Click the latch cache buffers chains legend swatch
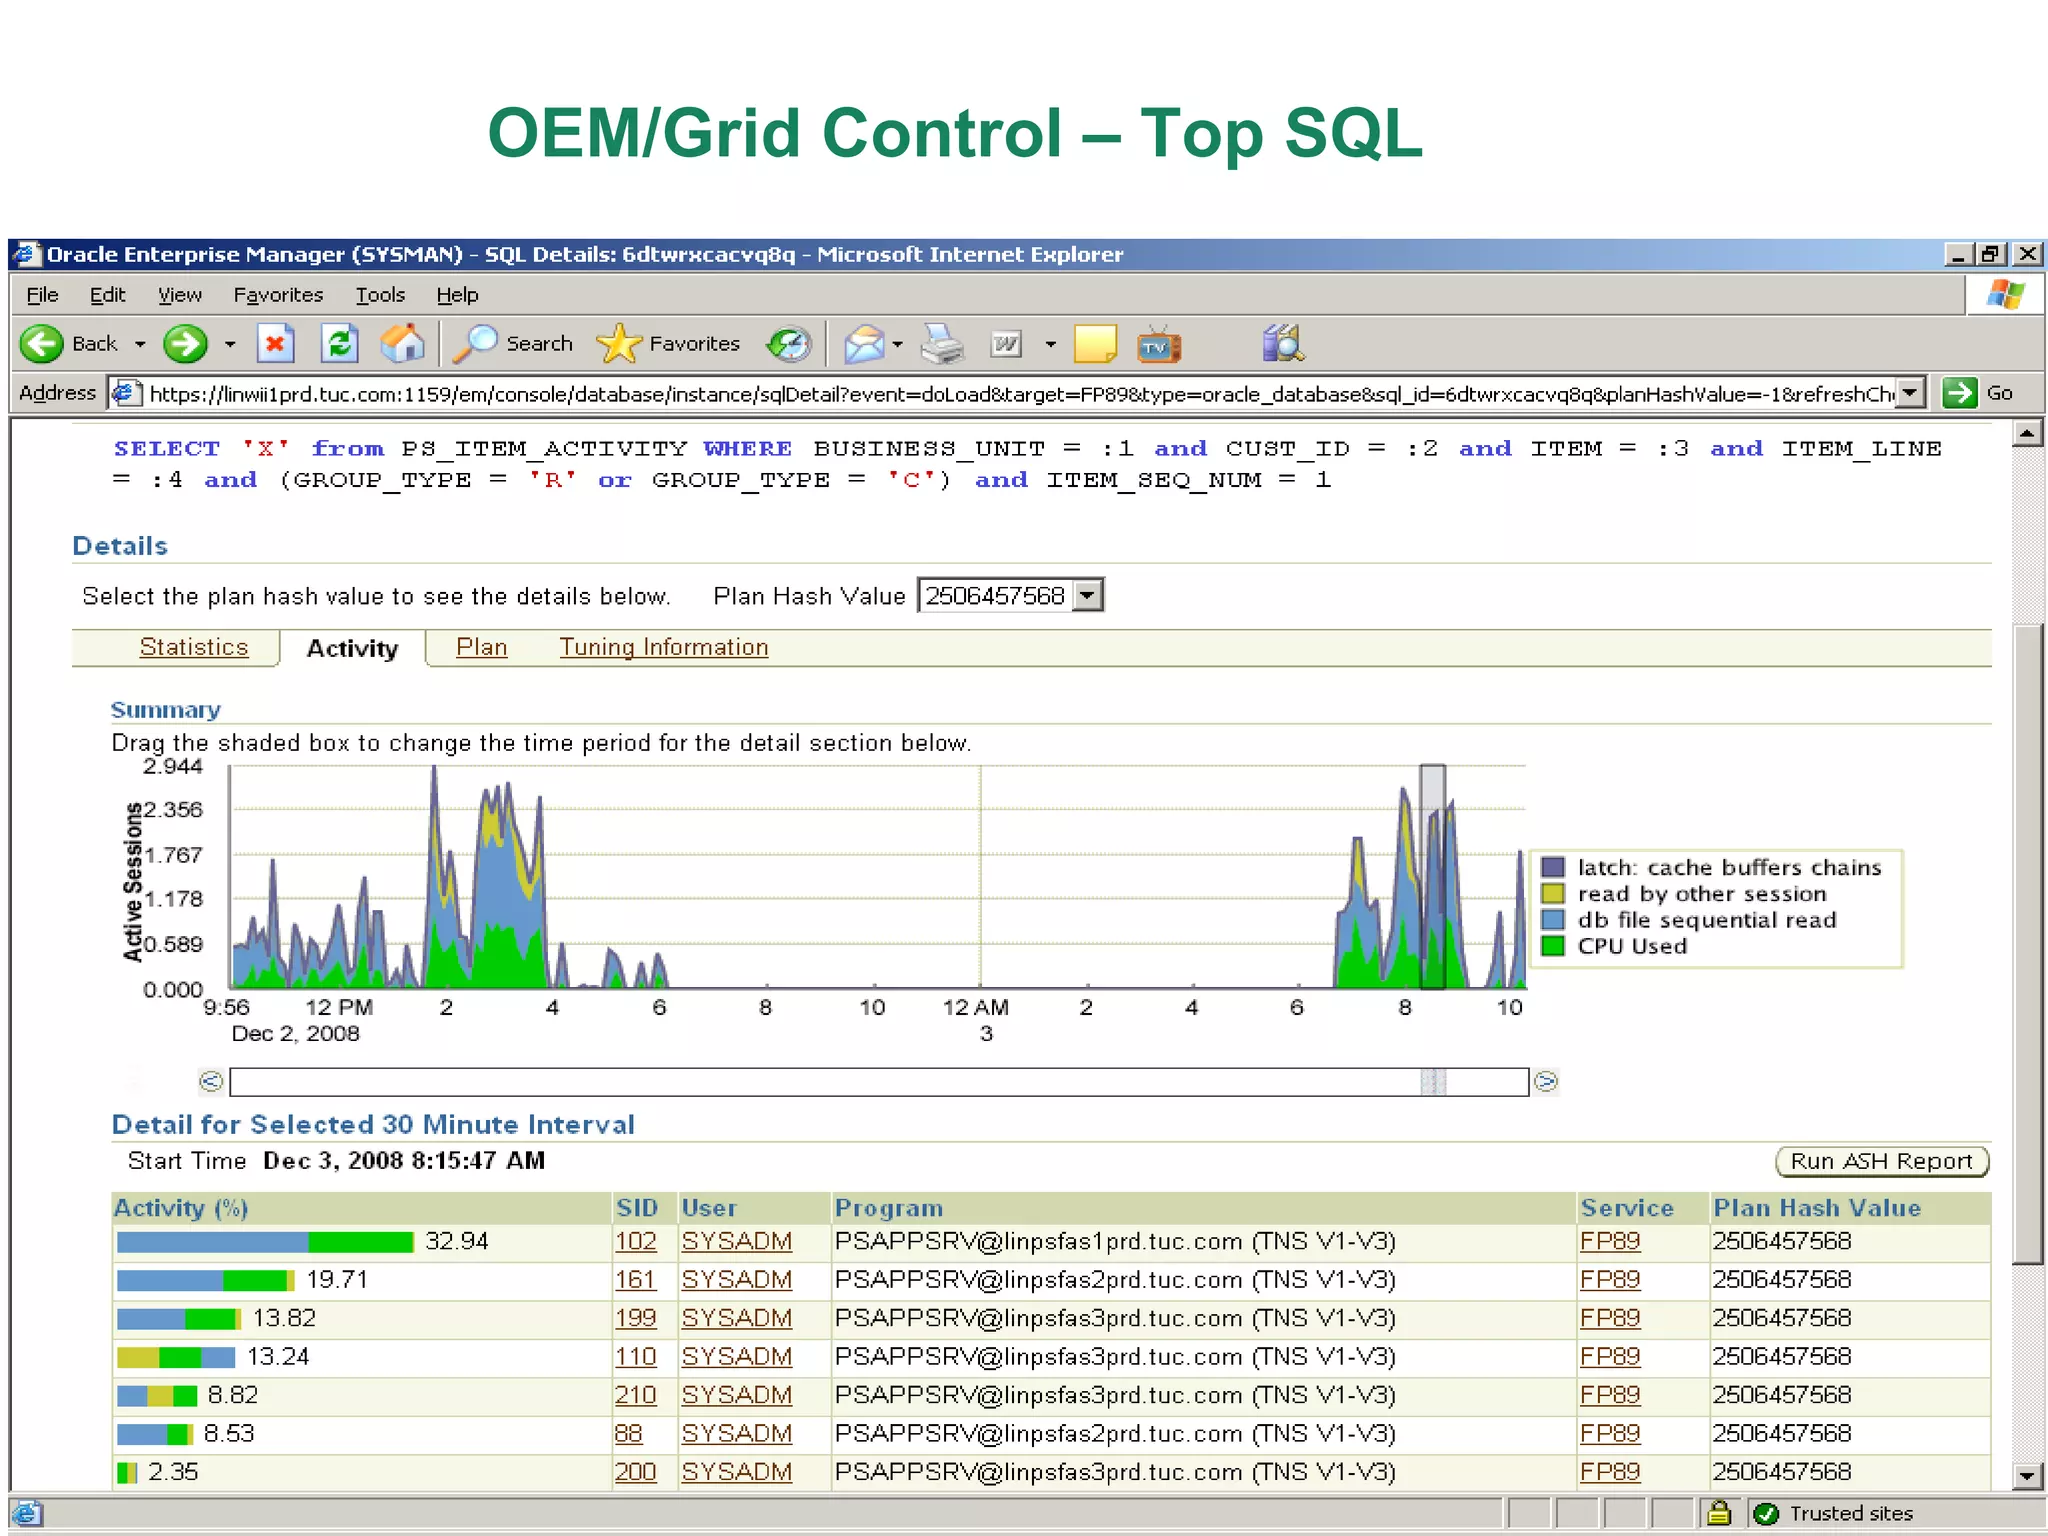The width and height of the screenshot is (2048, 1536). pos(1553,867)
